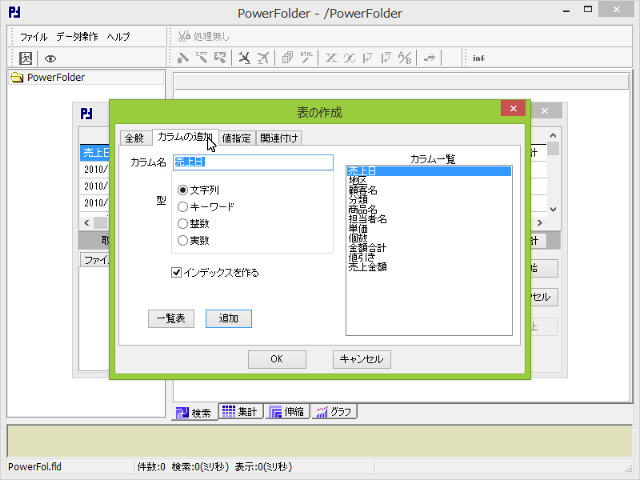Image resolution: width=640 pixels, height=480 pixels.
Task: Close the background dialog behind 表の作成
Action: pyautogui.click(x=544, y=111)
